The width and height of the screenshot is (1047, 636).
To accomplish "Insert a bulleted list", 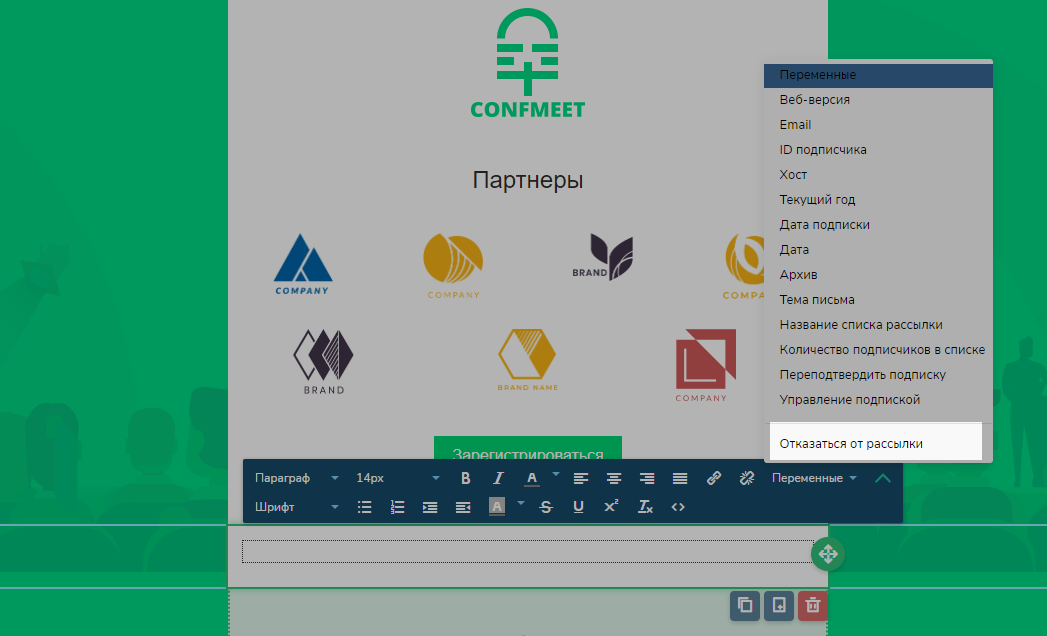I will [365, 507].
